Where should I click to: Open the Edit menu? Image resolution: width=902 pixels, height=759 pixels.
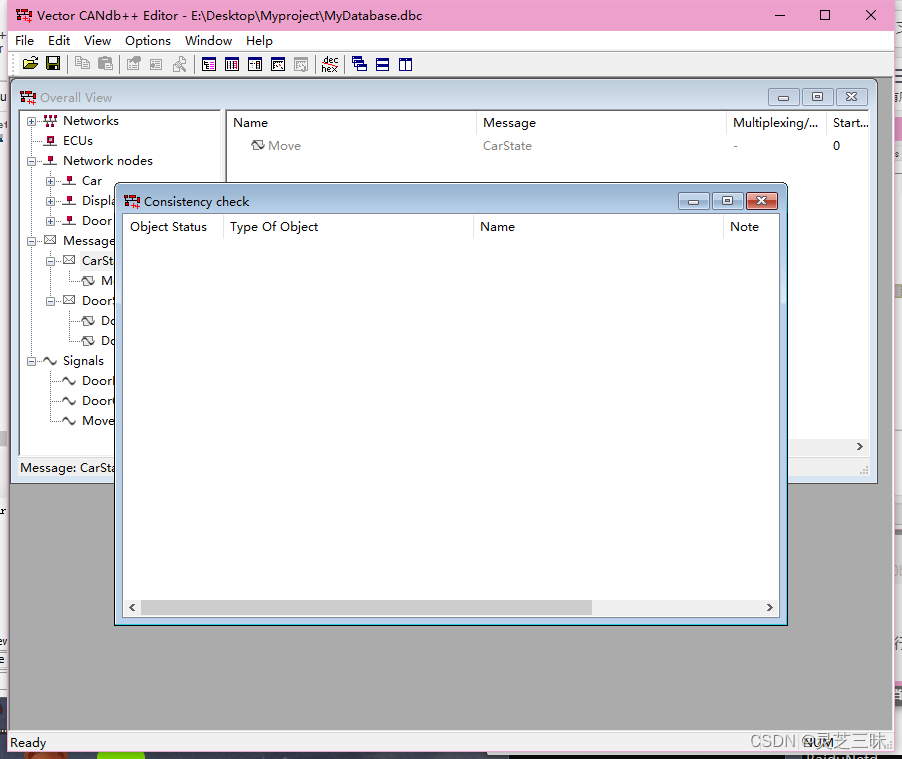coord(59,41)
